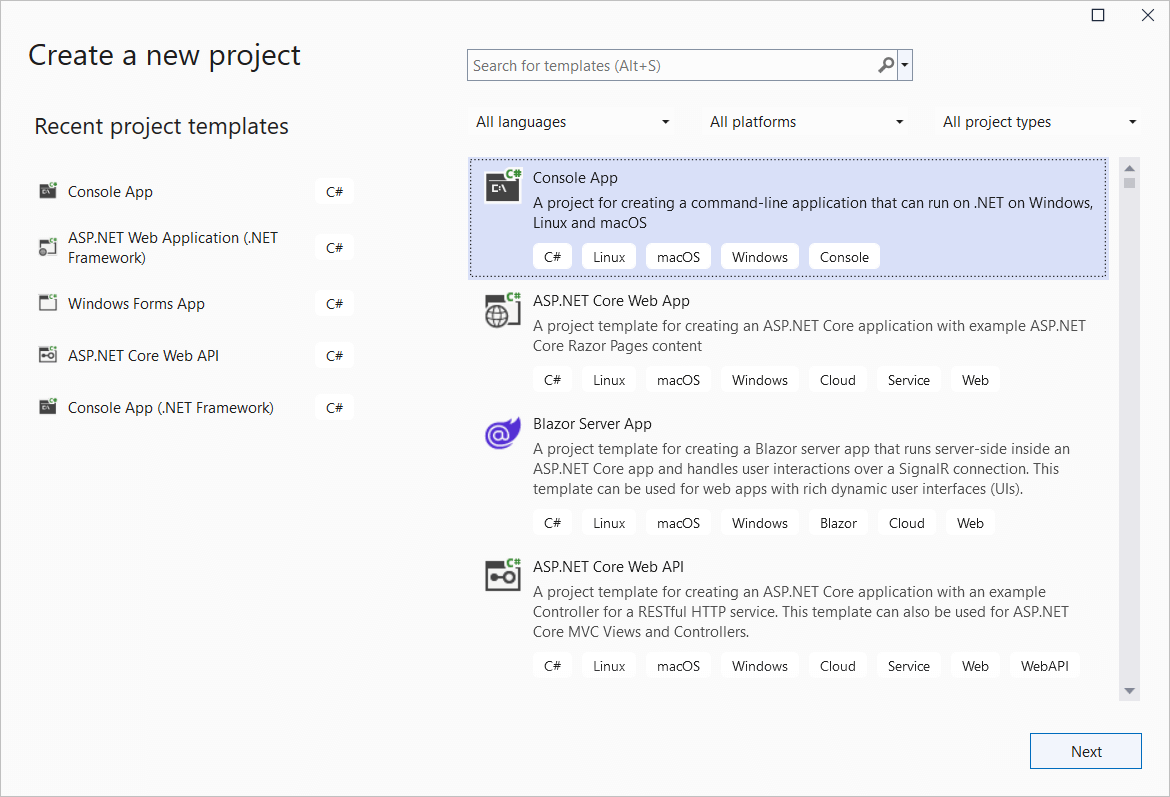Choose recent Console App C# template
Image resolution: width=1170 pixels, height=797 pixels.
110,192
